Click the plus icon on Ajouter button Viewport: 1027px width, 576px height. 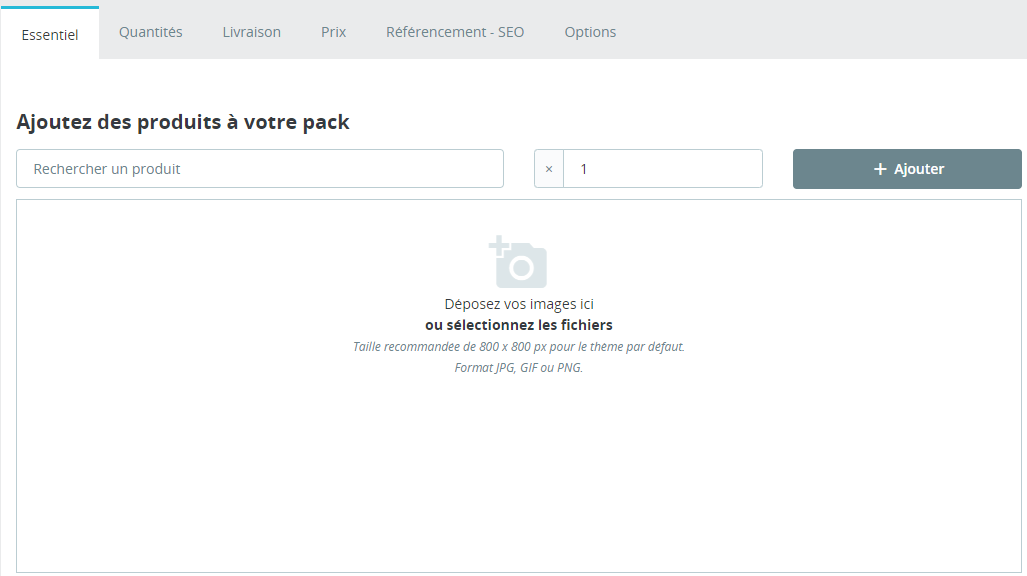point(880,169)
